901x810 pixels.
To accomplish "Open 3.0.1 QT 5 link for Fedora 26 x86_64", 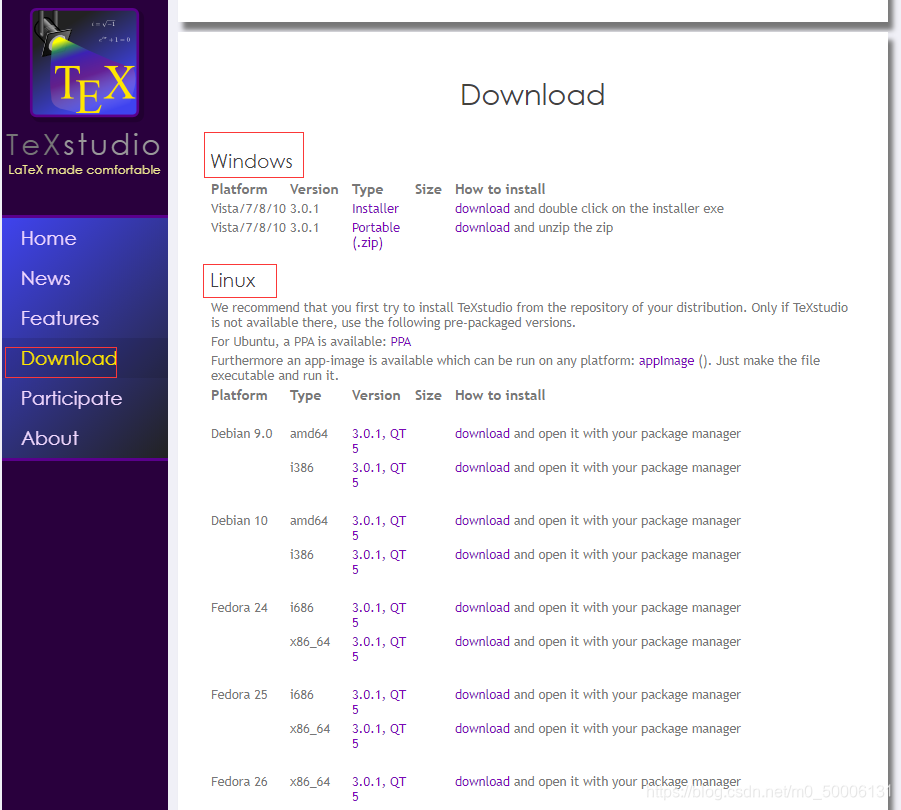I will [379, 789].
